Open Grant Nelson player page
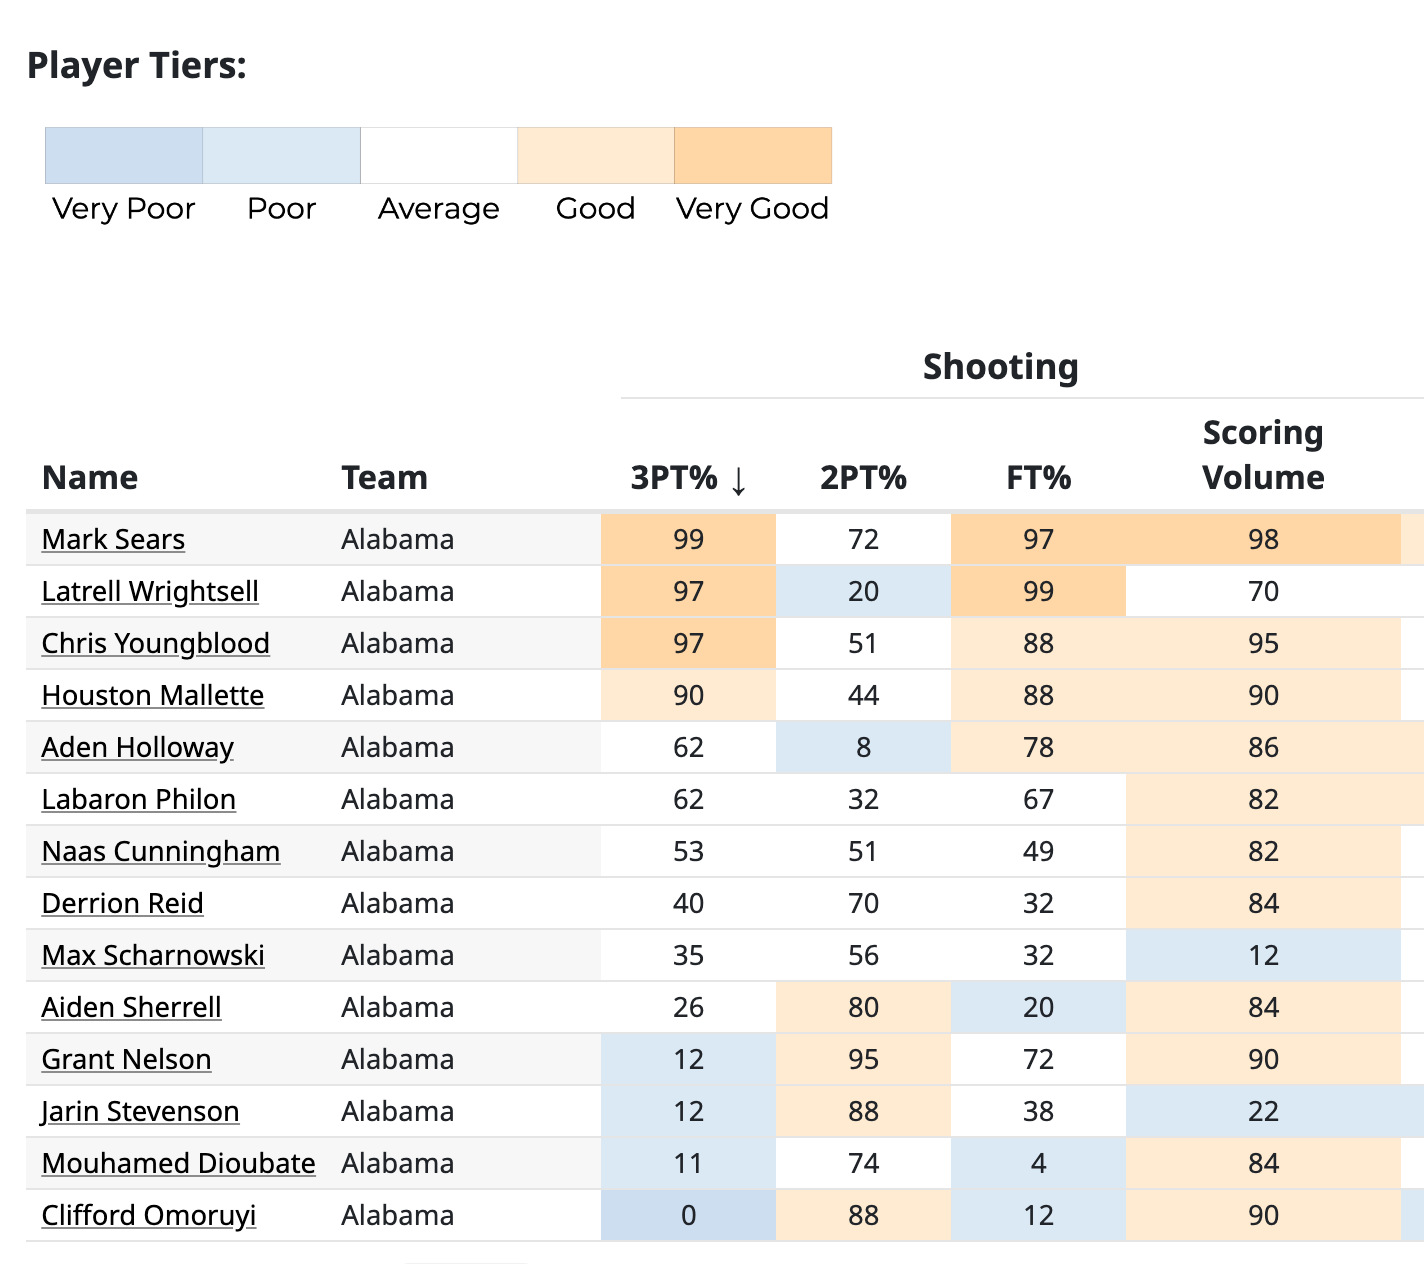 coord(126,1059)
